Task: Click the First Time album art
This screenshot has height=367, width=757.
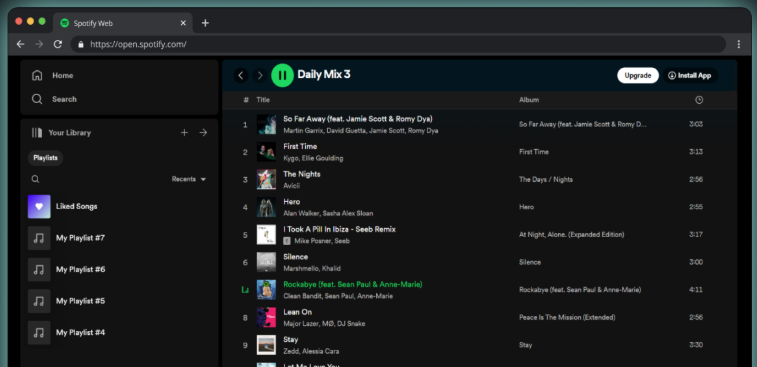Action: click(266, 152)
